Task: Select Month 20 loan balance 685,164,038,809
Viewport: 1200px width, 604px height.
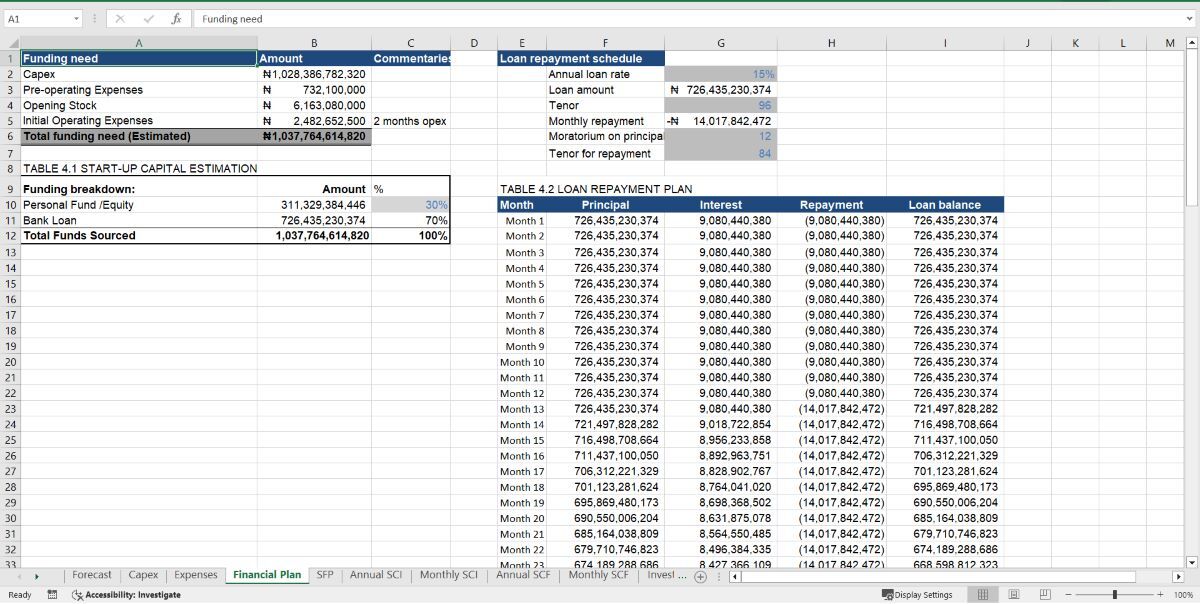Action: coord(946,519)
